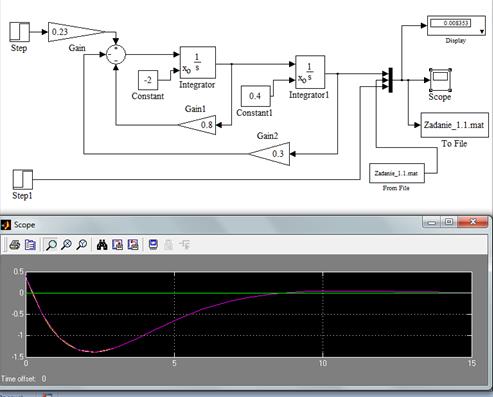Viewport: 493px width, 397px height.
Task: Select the Constant1 block with value 0.4
Action: 256,96
